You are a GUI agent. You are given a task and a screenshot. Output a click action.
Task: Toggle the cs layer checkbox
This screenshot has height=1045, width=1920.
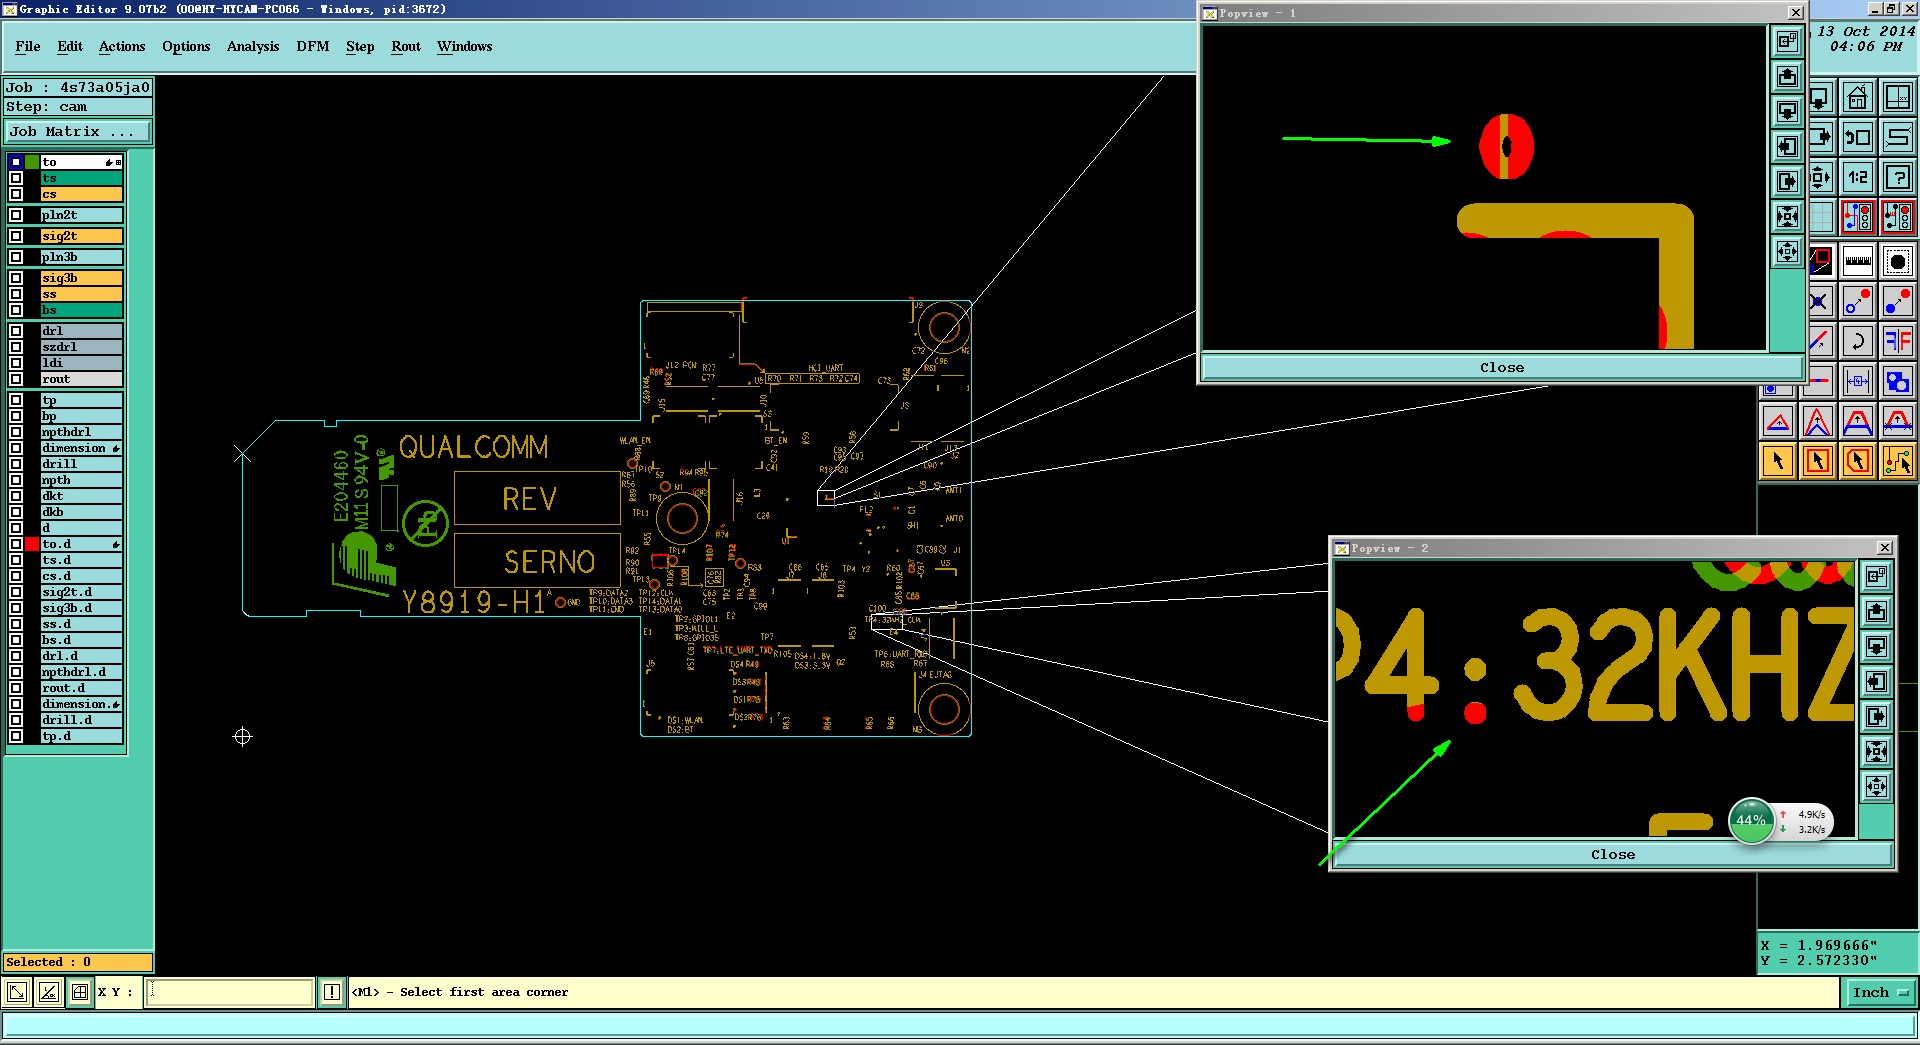point(16,194)
